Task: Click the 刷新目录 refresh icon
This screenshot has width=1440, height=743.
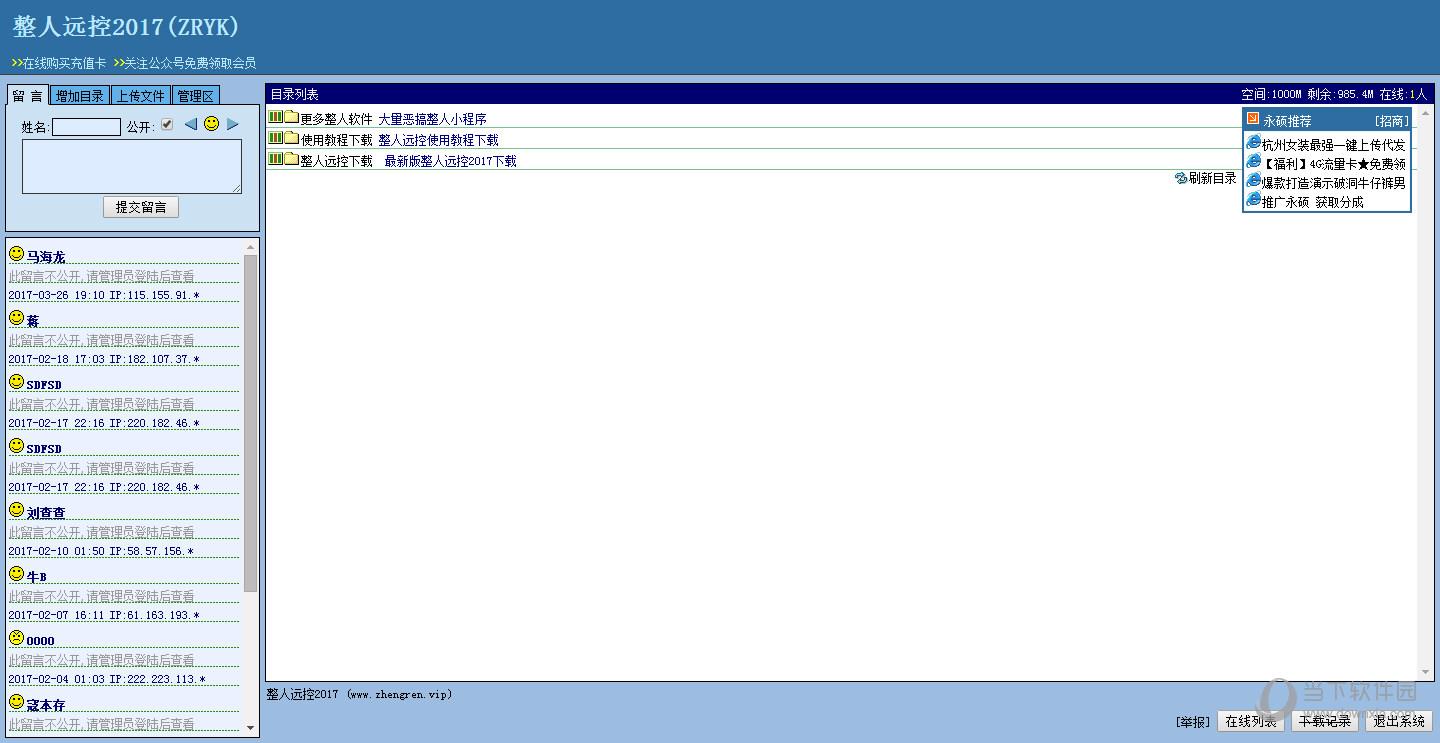Action: click(1181, 178)
